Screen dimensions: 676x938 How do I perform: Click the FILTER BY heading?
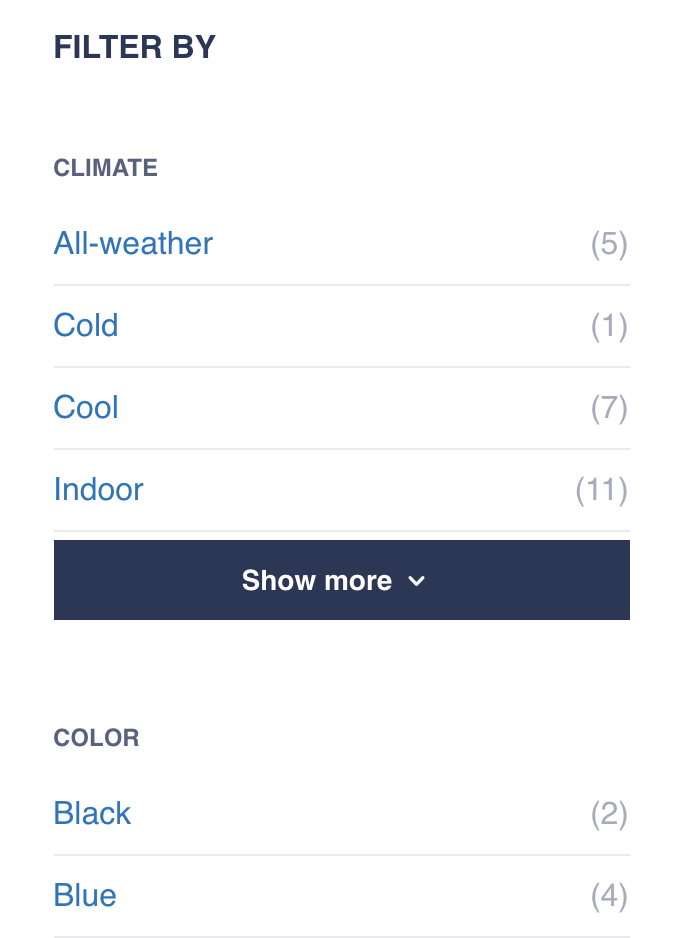[135, 47]
